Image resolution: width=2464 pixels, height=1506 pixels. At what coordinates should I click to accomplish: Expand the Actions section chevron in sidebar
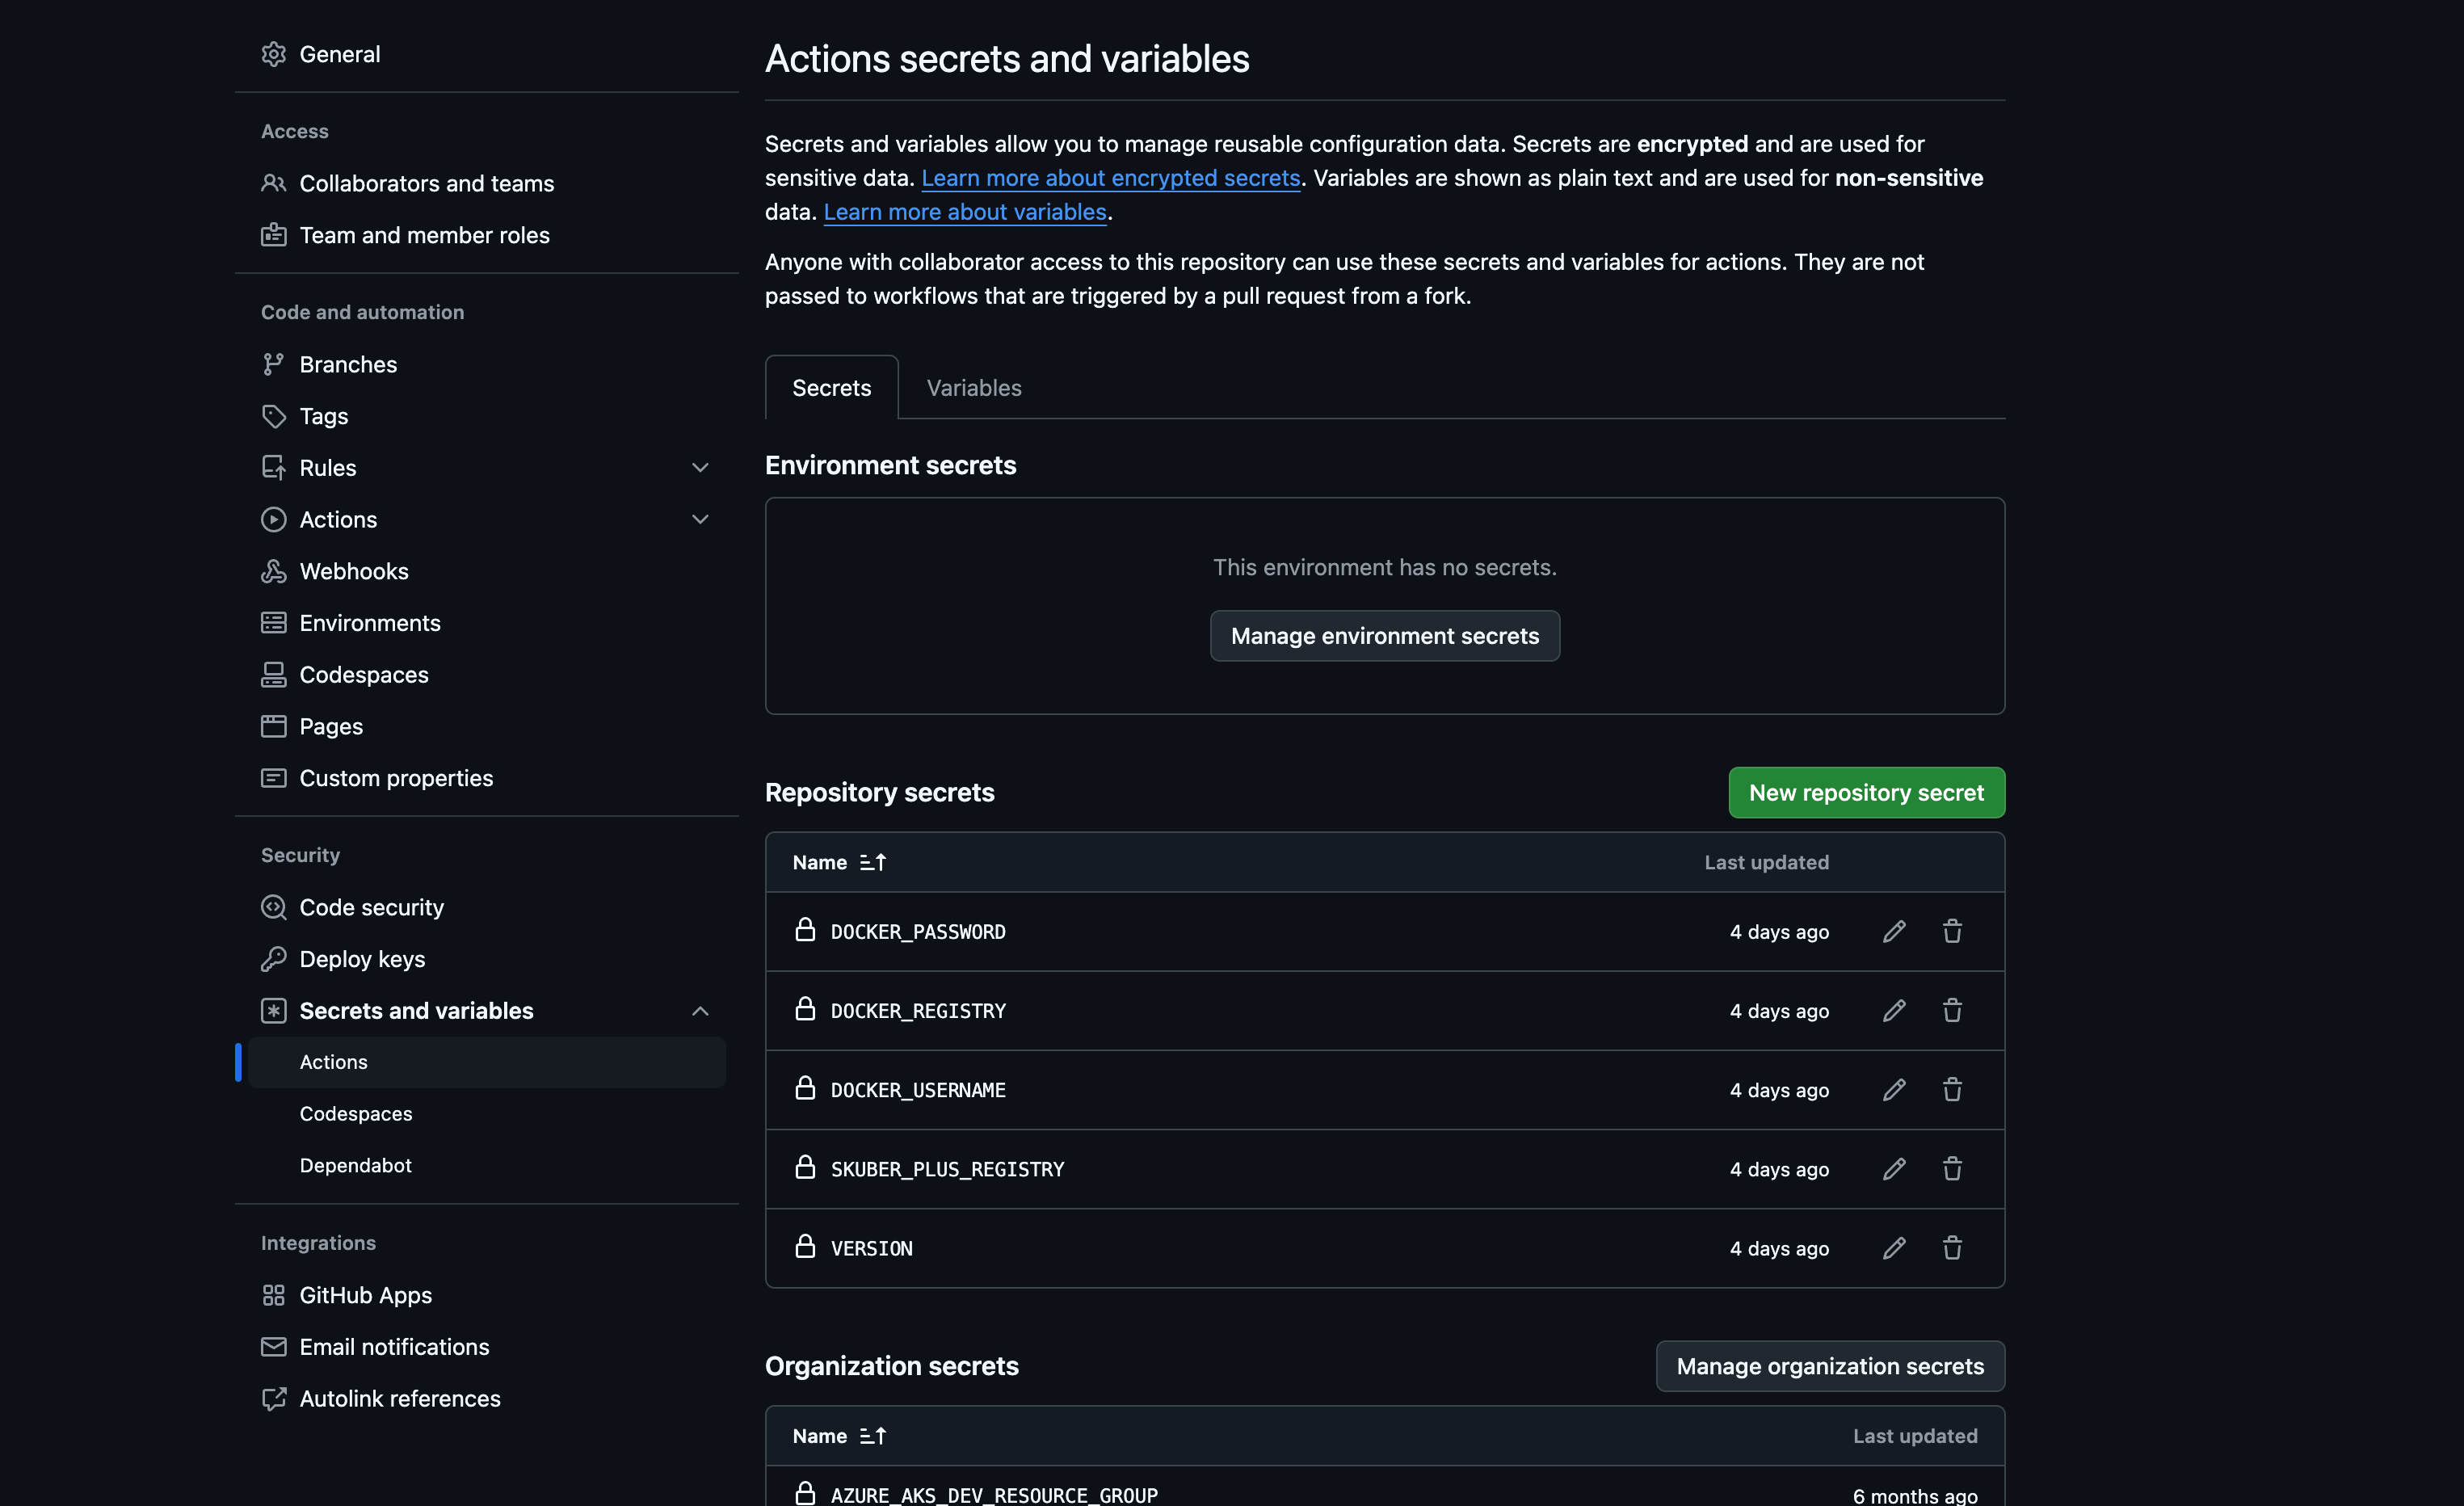(x=700, y=519)
